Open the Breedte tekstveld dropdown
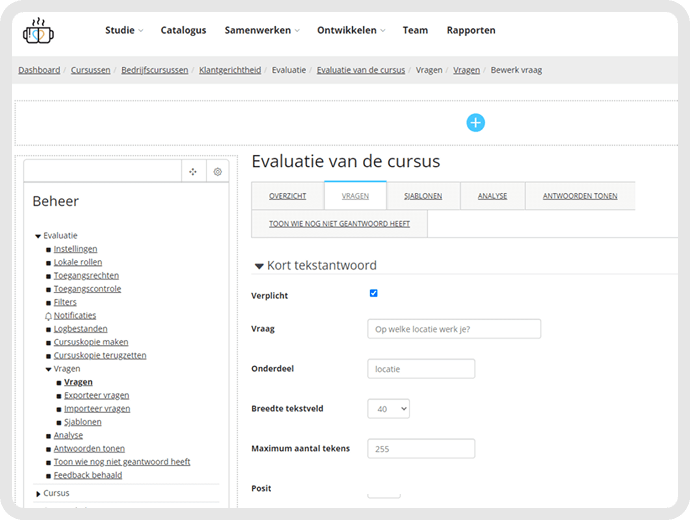Viewport: 690px width, 520px height. 389,409
